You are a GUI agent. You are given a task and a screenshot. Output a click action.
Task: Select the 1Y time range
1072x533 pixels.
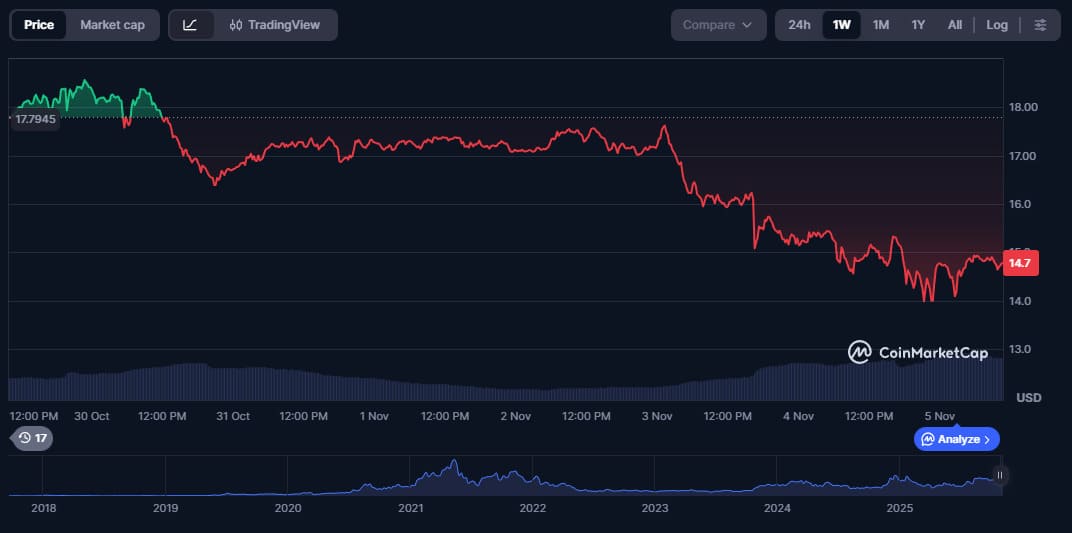[x=918, y=25]
